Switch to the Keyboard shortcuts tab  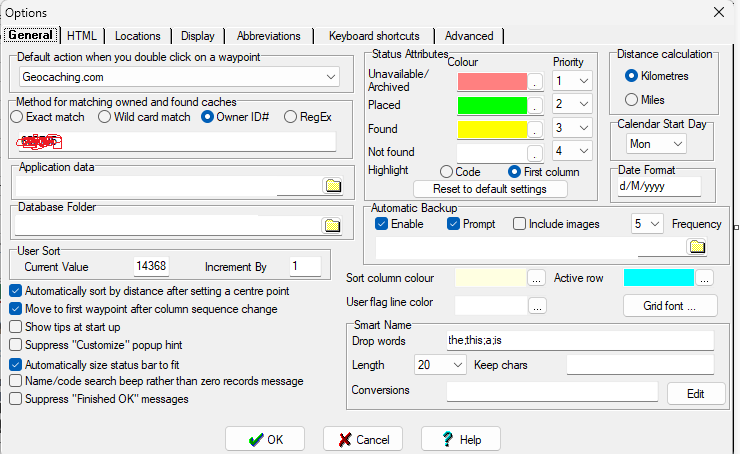pos(374,36)
